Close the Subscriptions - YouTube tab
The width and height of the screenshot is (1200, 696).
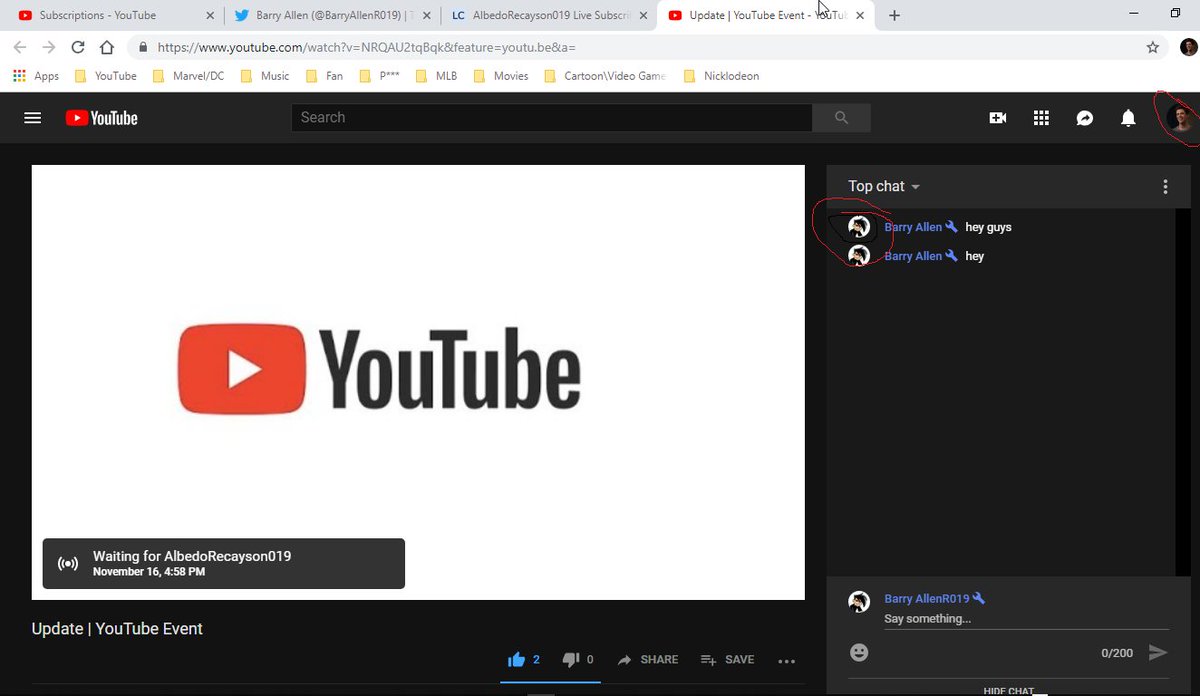click(x=209, y=16)
